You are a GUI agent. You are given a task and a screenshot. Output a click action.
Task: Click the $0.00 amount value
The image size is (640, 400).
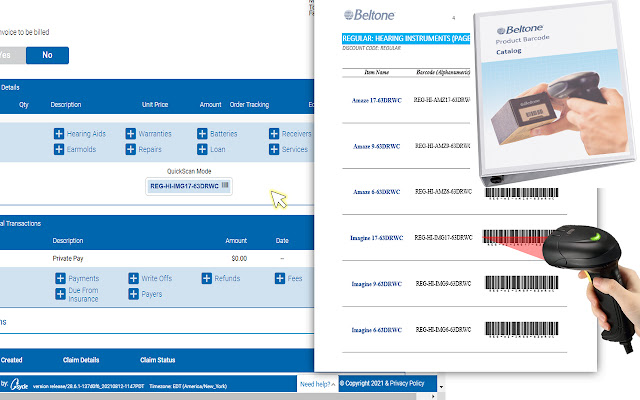239,258
